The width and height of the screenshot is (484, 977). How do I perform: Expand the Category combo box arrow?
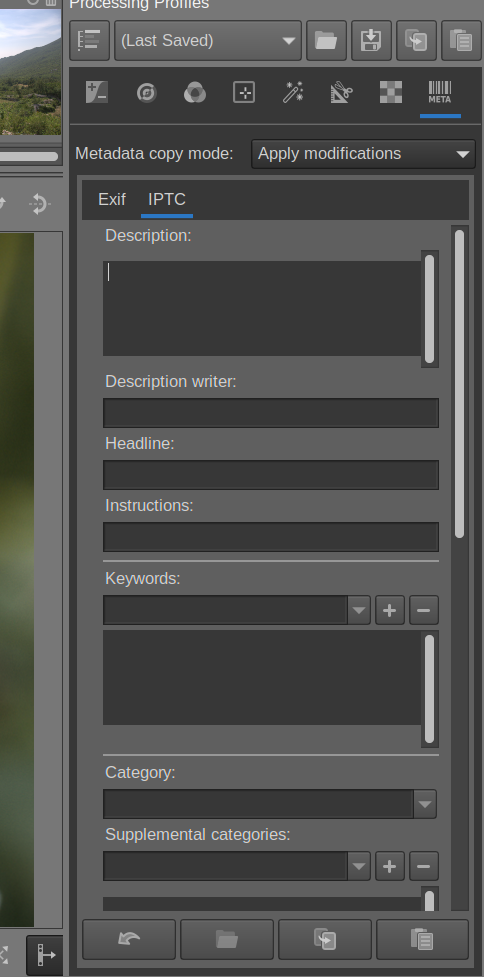pos(425,804)
